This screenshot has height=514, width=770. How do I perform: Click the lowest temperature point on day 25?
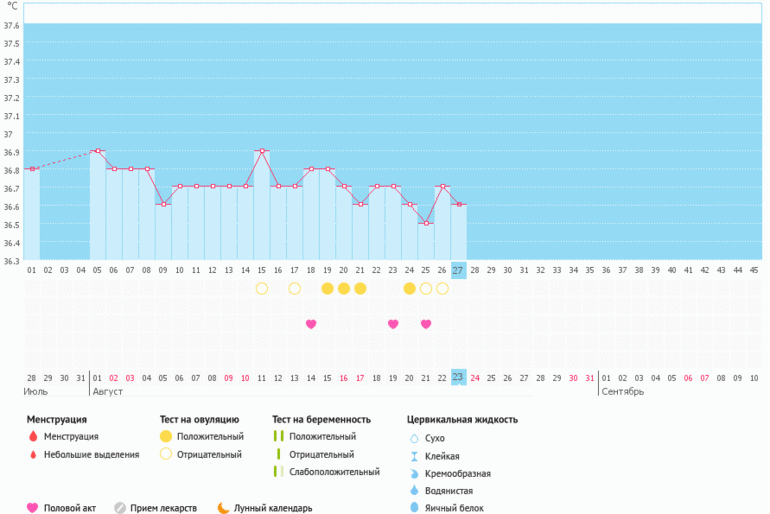[426, 223]
